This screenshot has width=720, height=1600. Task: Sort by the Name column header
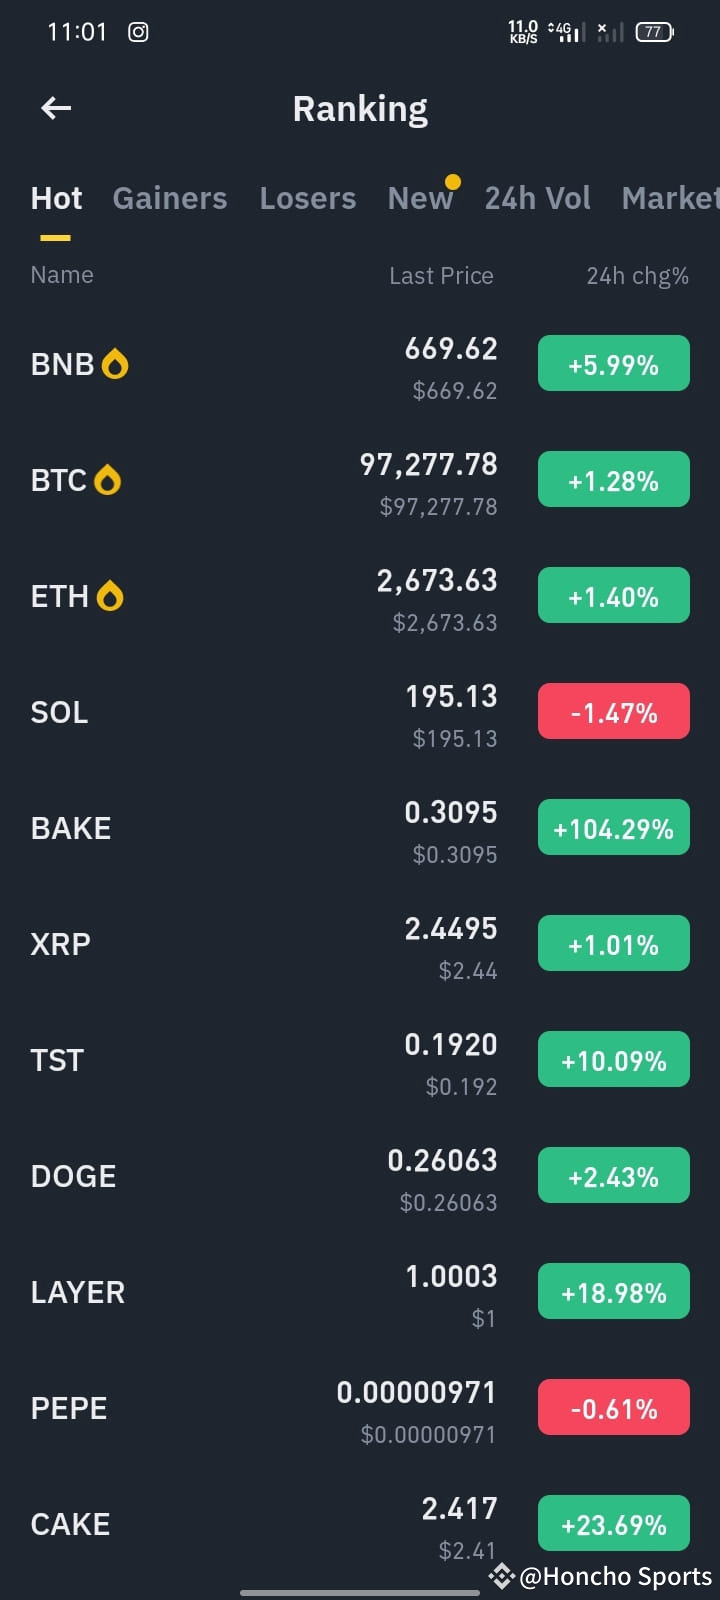(x=62, y=275)
